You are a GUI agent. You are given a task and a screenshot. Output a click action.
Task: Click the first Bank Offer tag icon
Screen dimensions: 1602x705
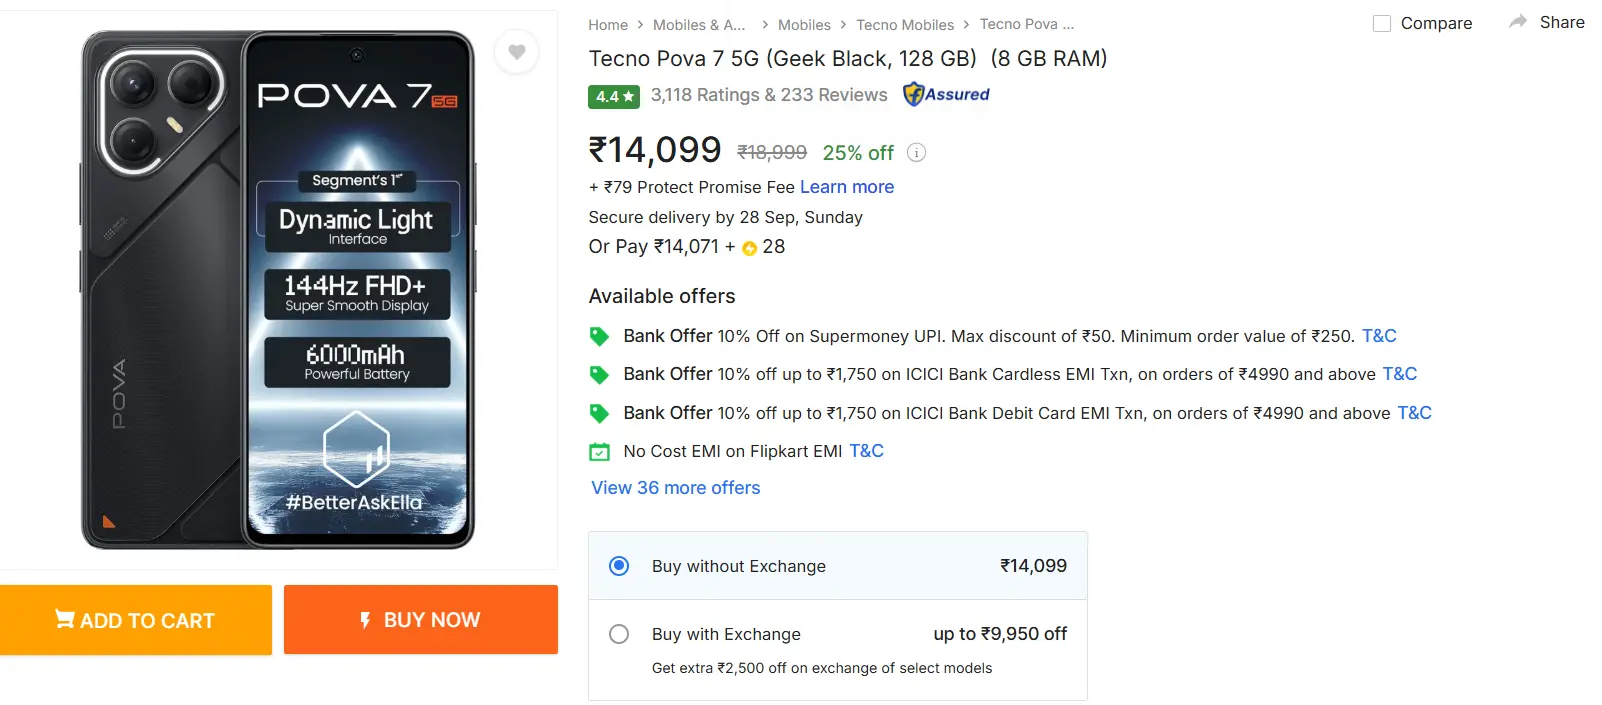pos(599,337)
